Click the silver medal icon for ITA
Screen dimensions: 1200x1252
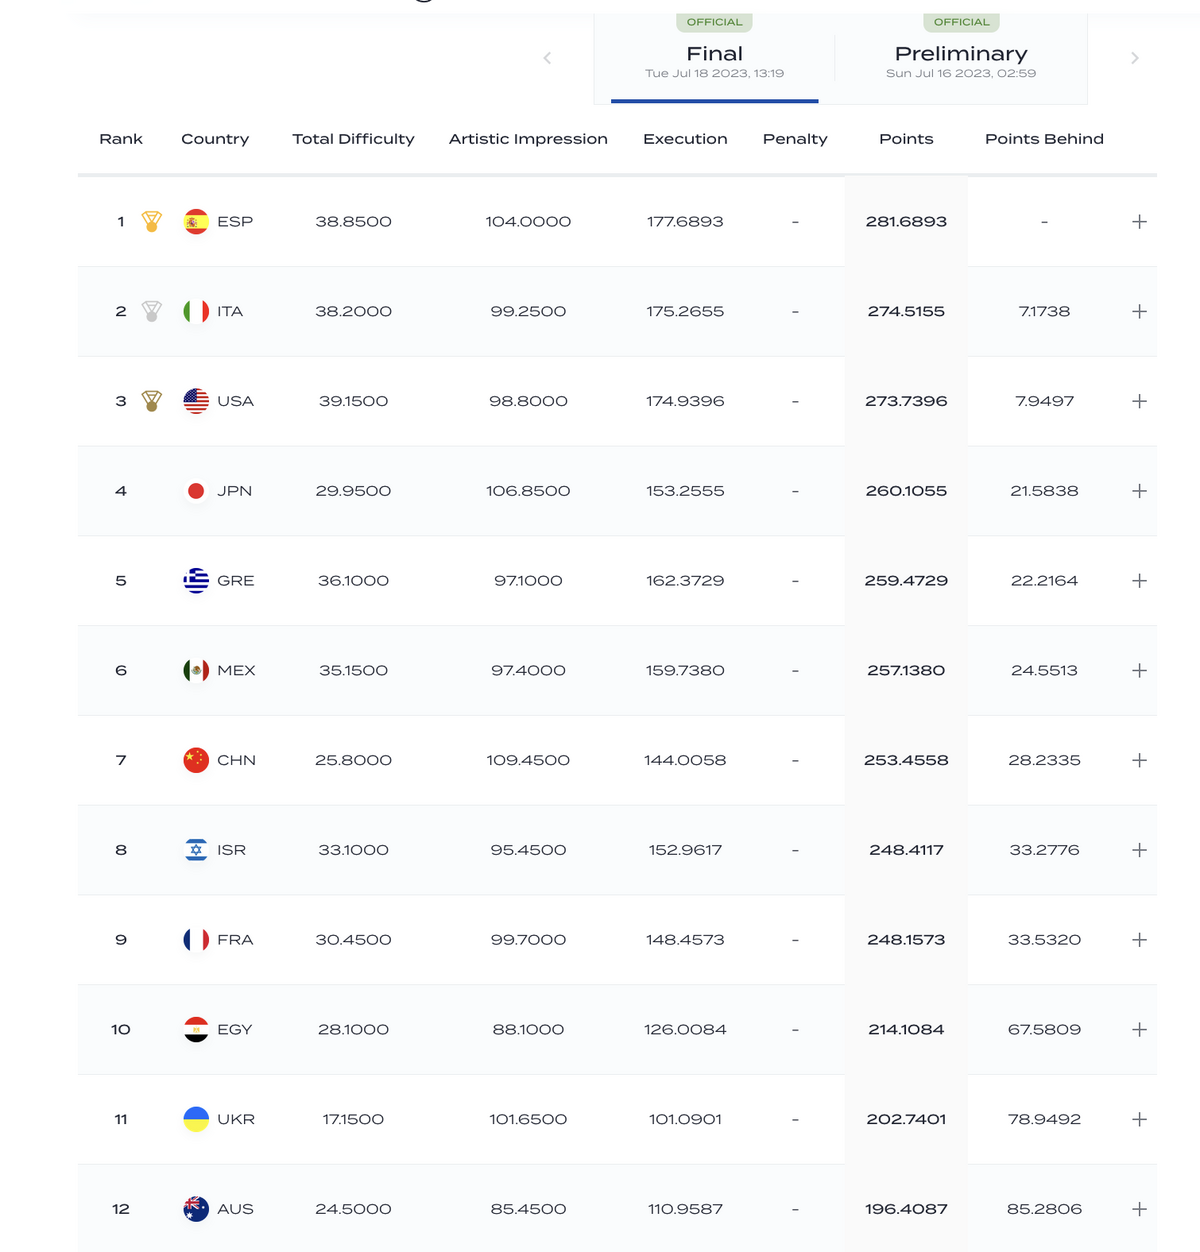pos(151,311)
